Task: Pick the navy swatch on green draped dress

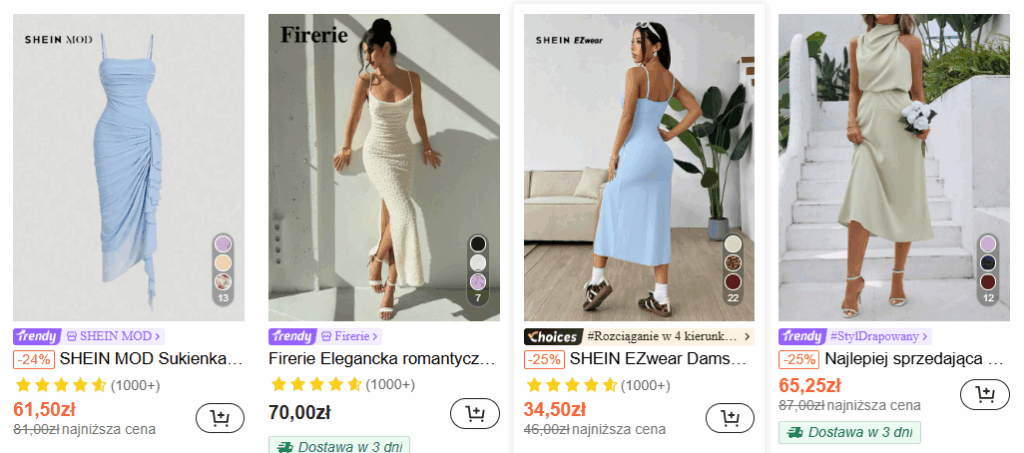Action: [x=987, y=263]
